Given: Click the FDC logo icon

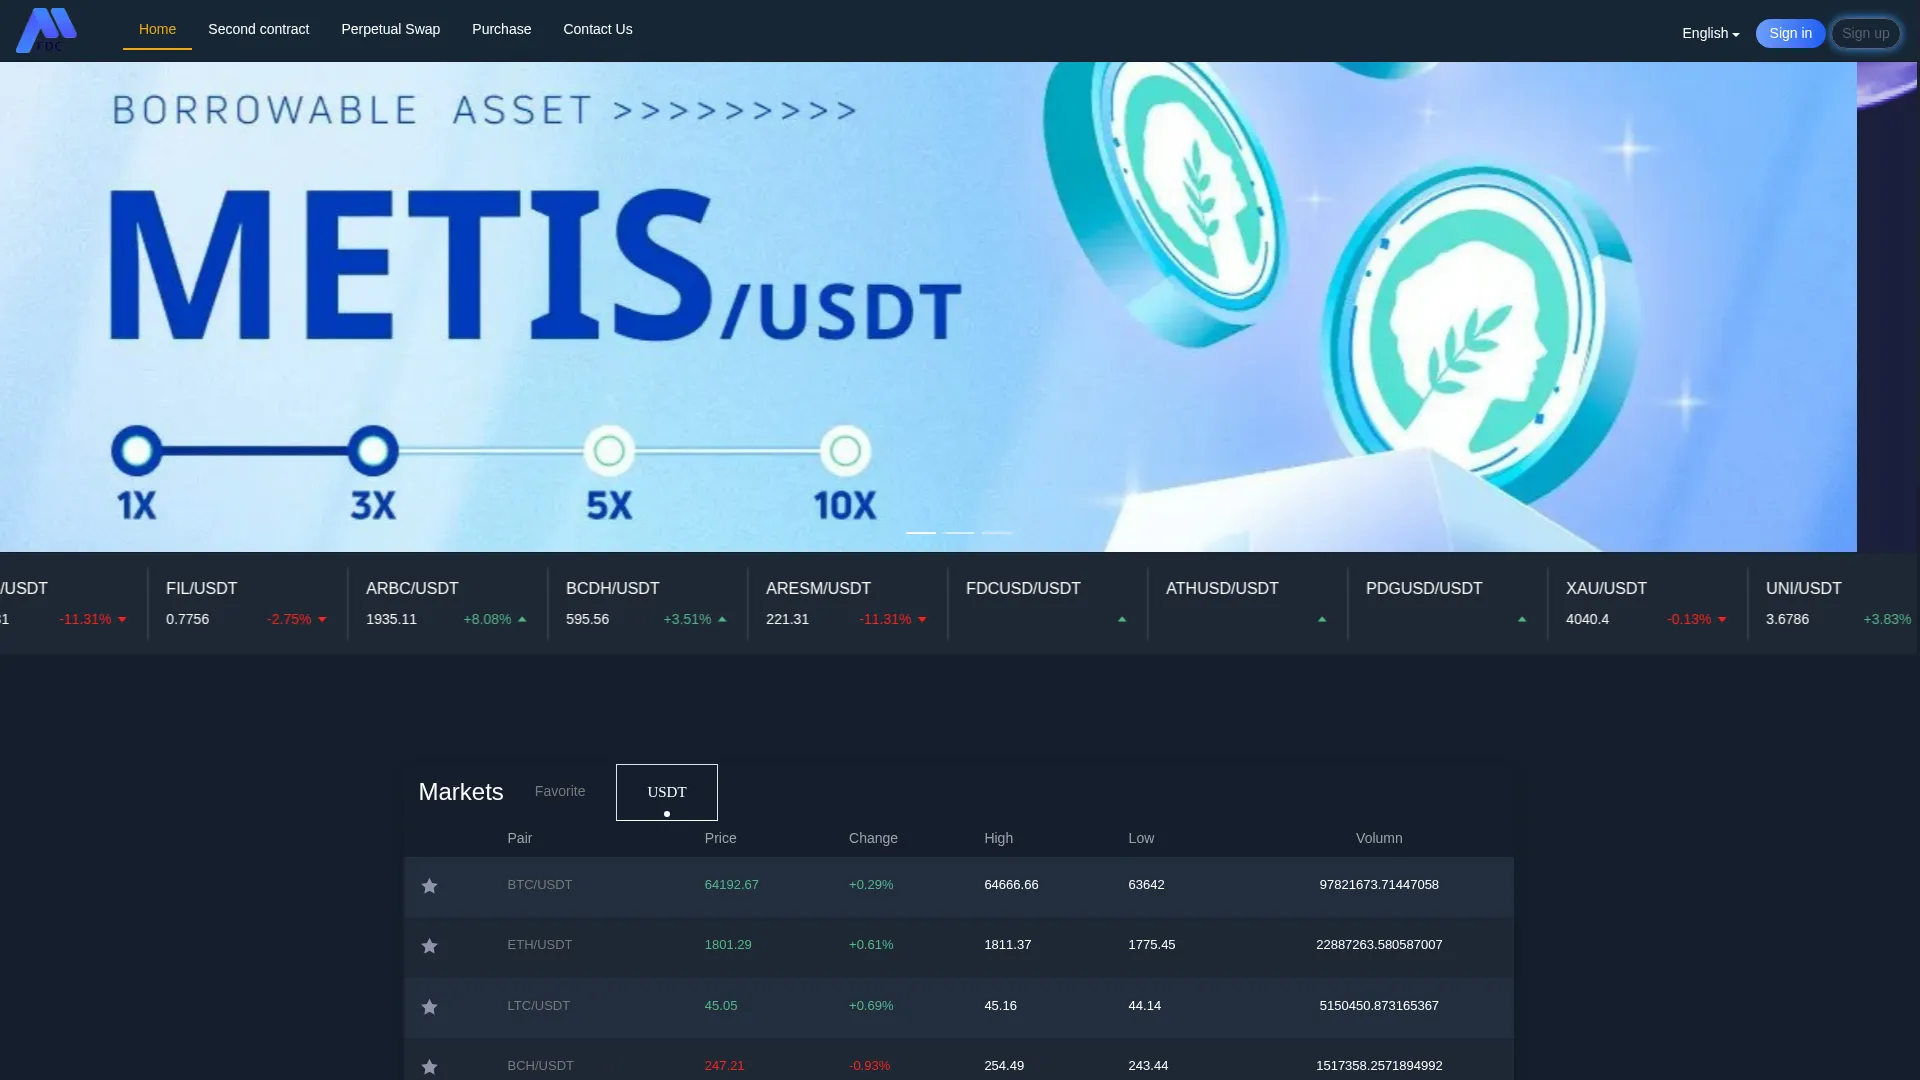Looking at the screenshot, I should tap(46, 30).
